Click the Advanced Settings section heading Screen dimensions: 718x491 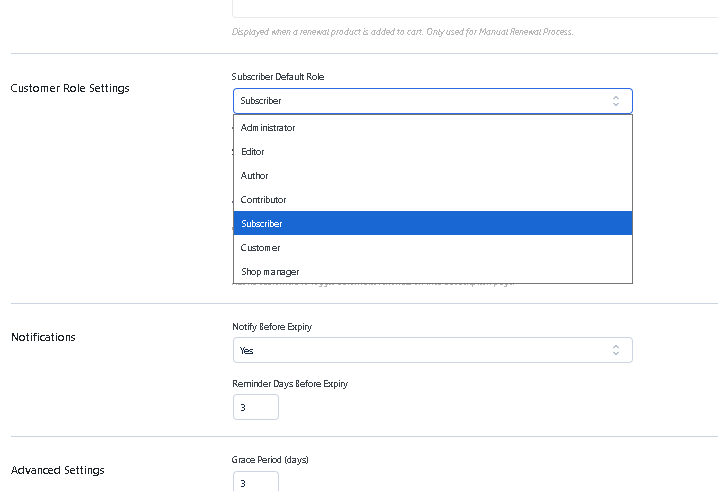57,470
